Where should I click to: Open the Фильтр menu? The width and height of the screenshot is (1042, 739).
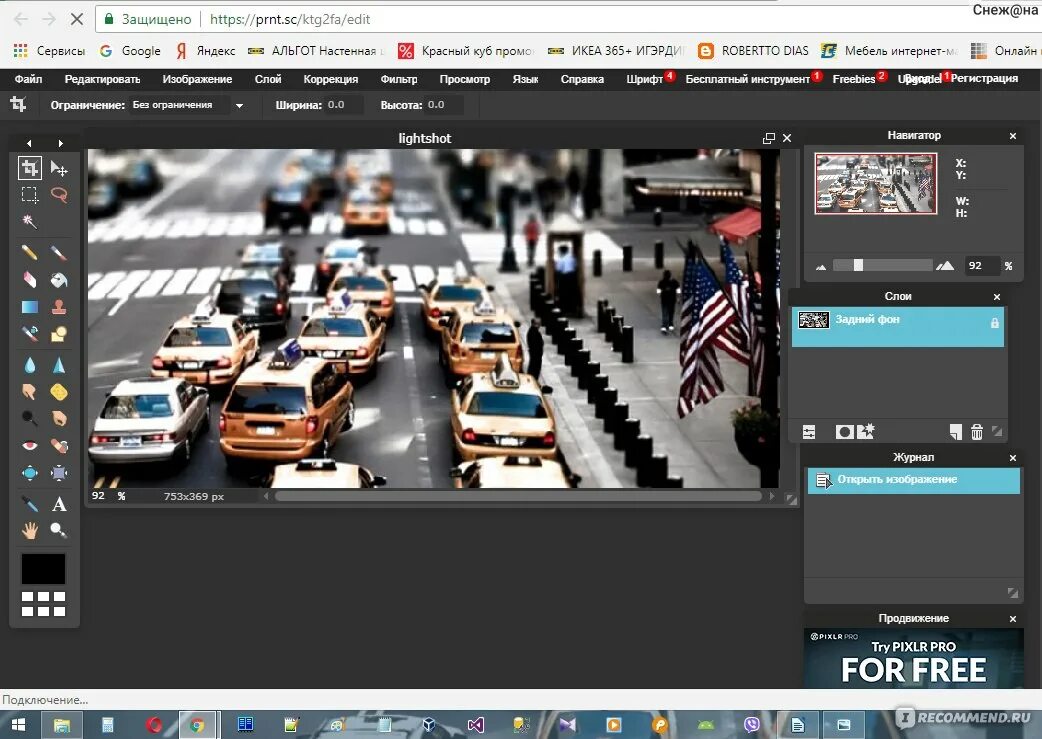(x=399, y=79)
